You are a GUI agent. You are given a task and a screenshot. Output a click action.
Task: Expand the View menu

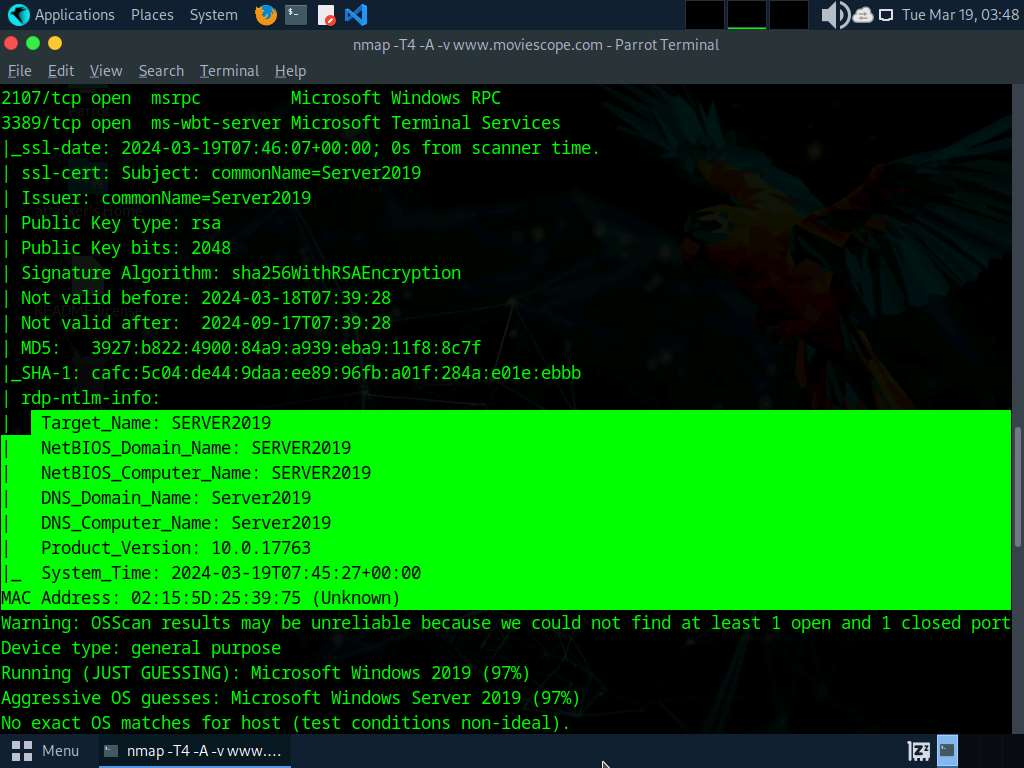(x=106, y=71)
